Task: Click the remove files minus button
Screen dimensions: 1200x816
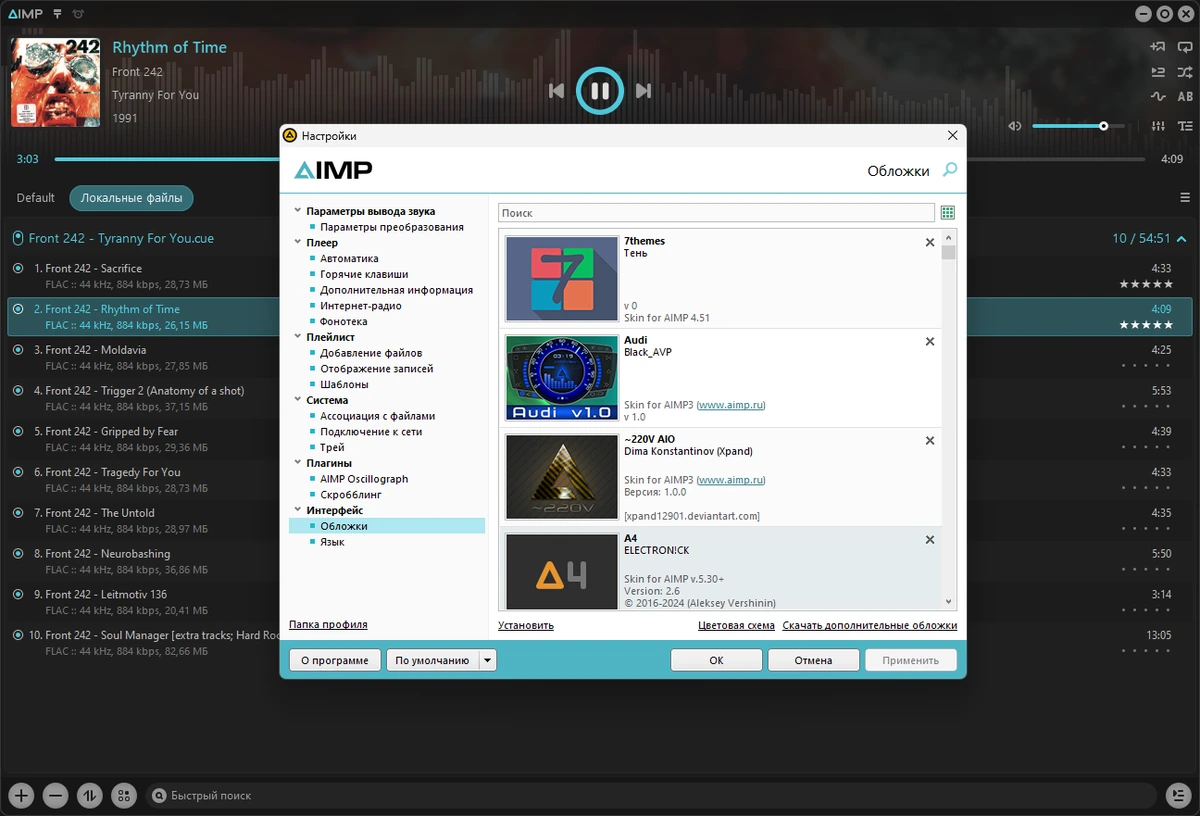Action: 55,796
